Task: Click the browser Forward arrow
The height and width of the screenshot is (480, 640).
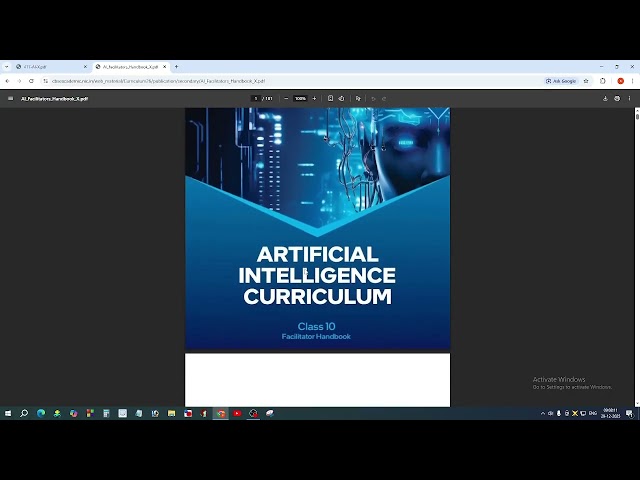Action: tap(19, 81)
